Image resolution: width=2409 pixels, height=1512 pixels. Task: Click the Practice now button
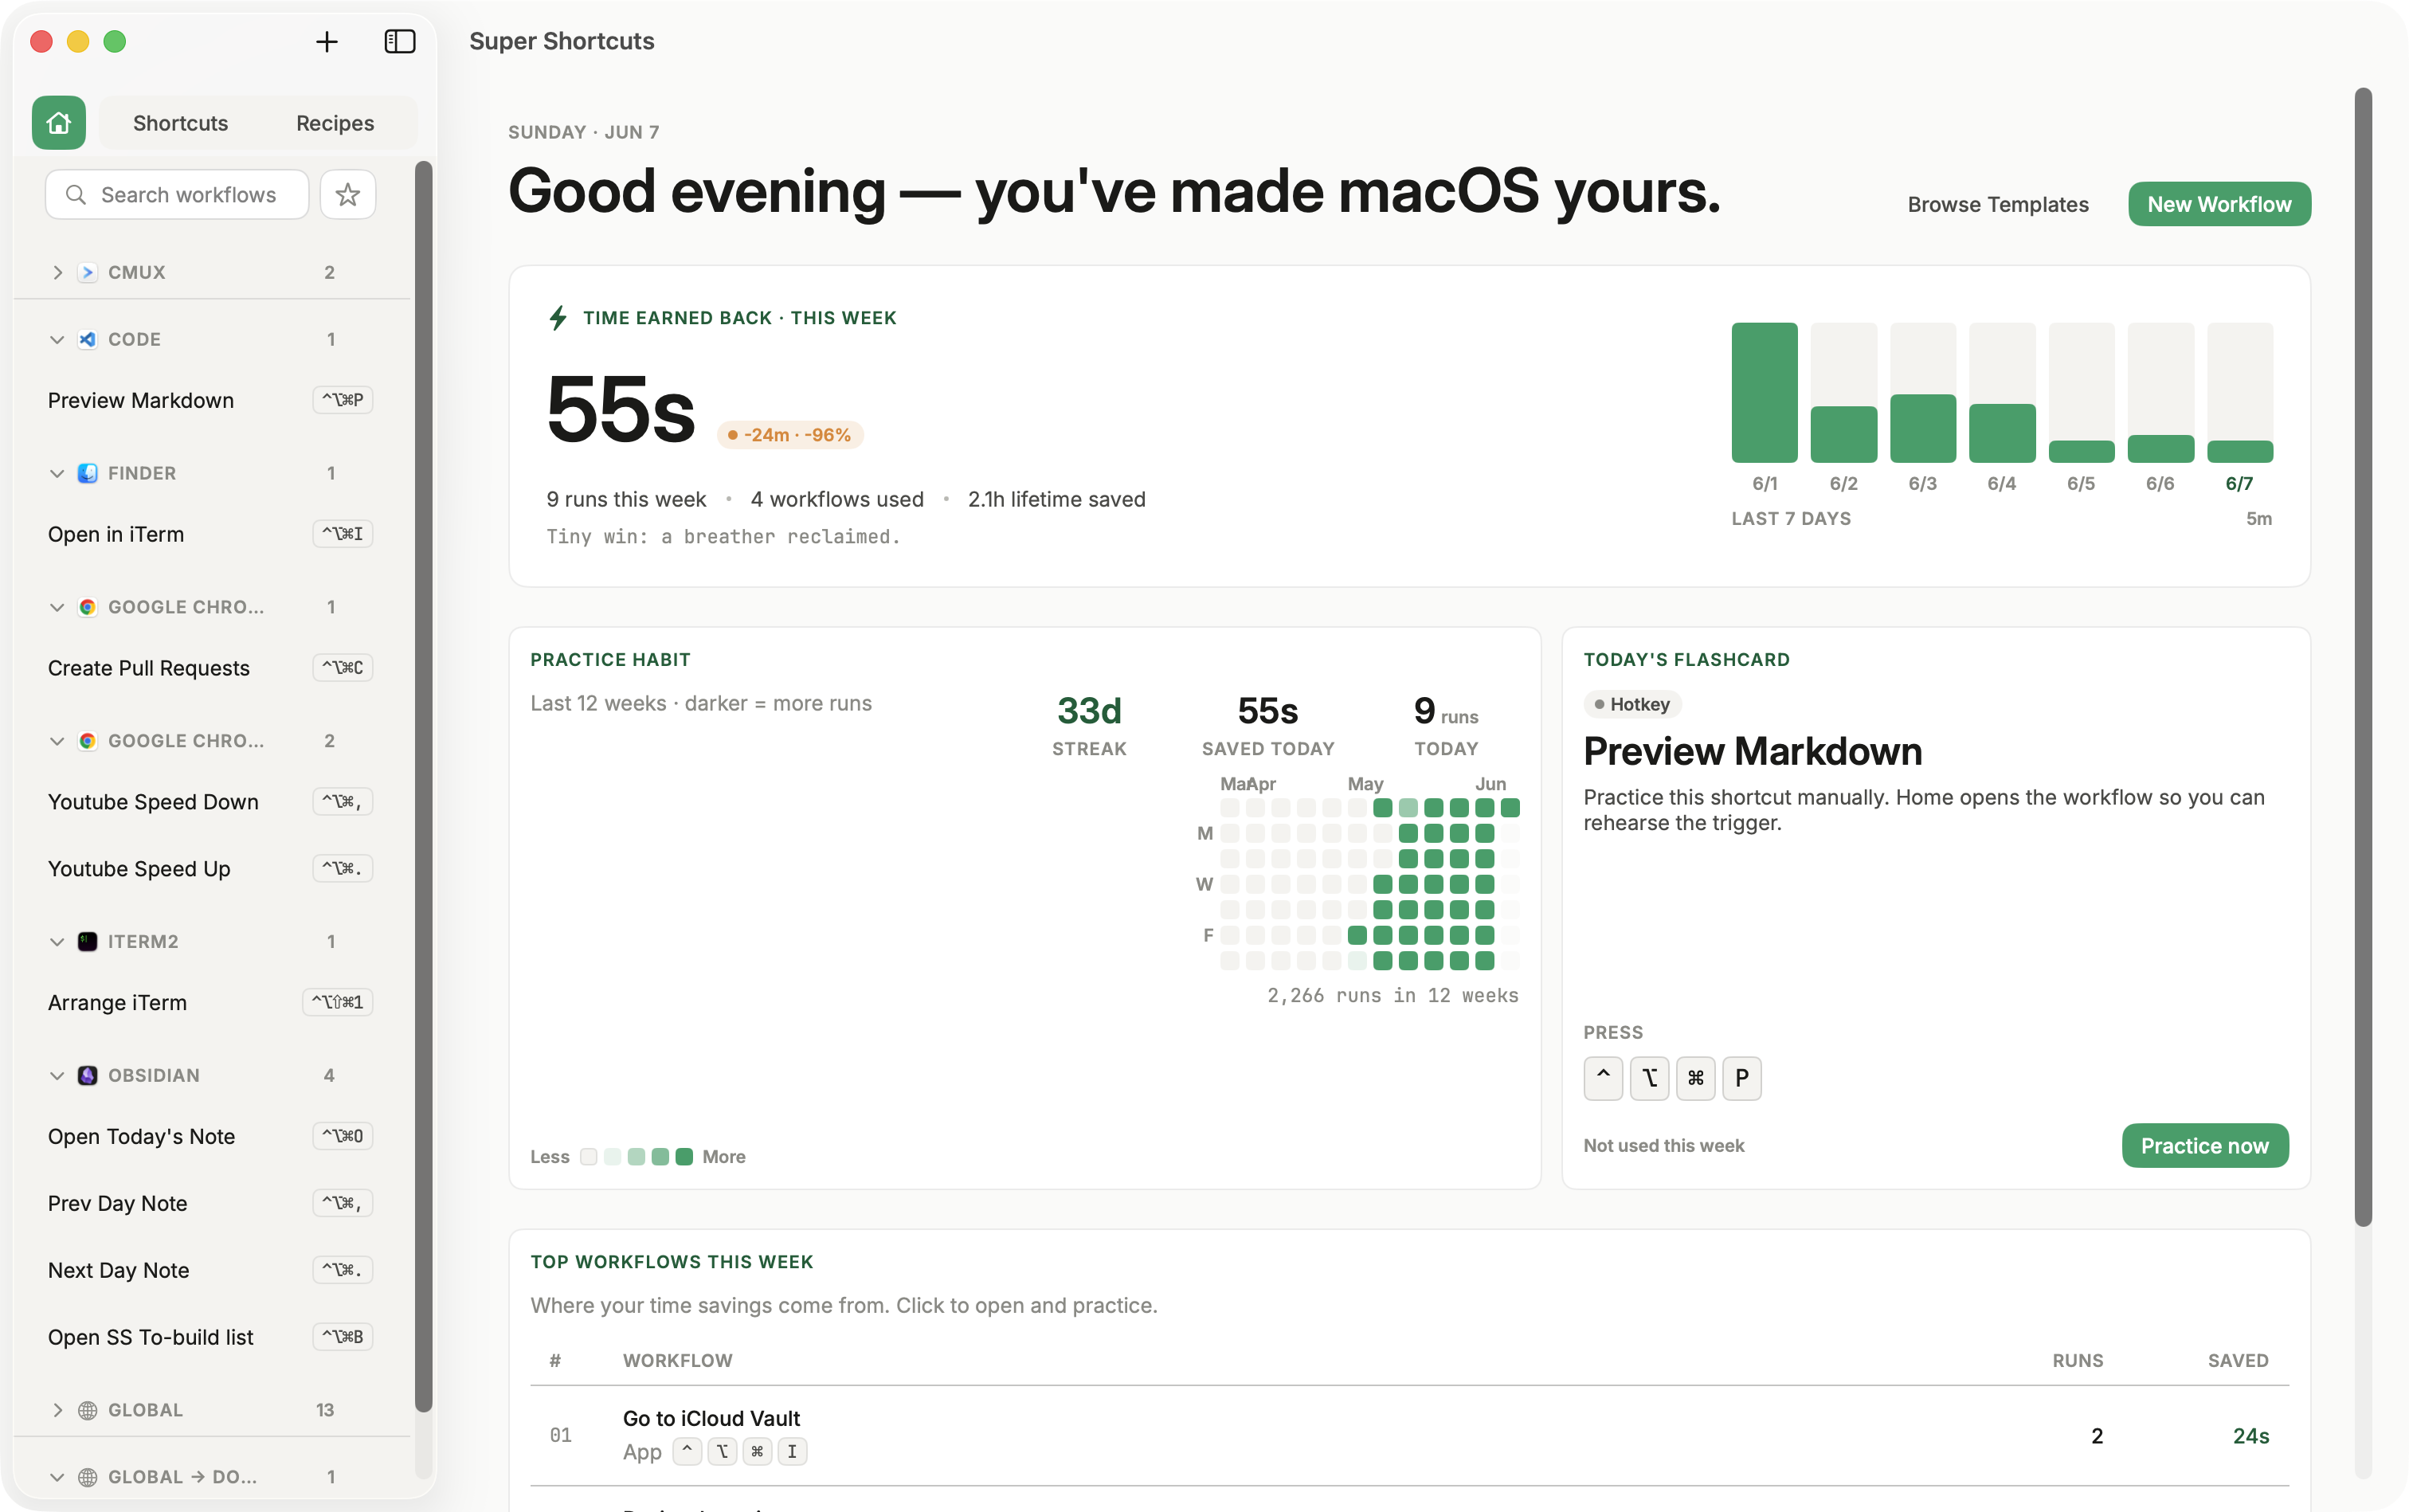tap(2204, 1145)
